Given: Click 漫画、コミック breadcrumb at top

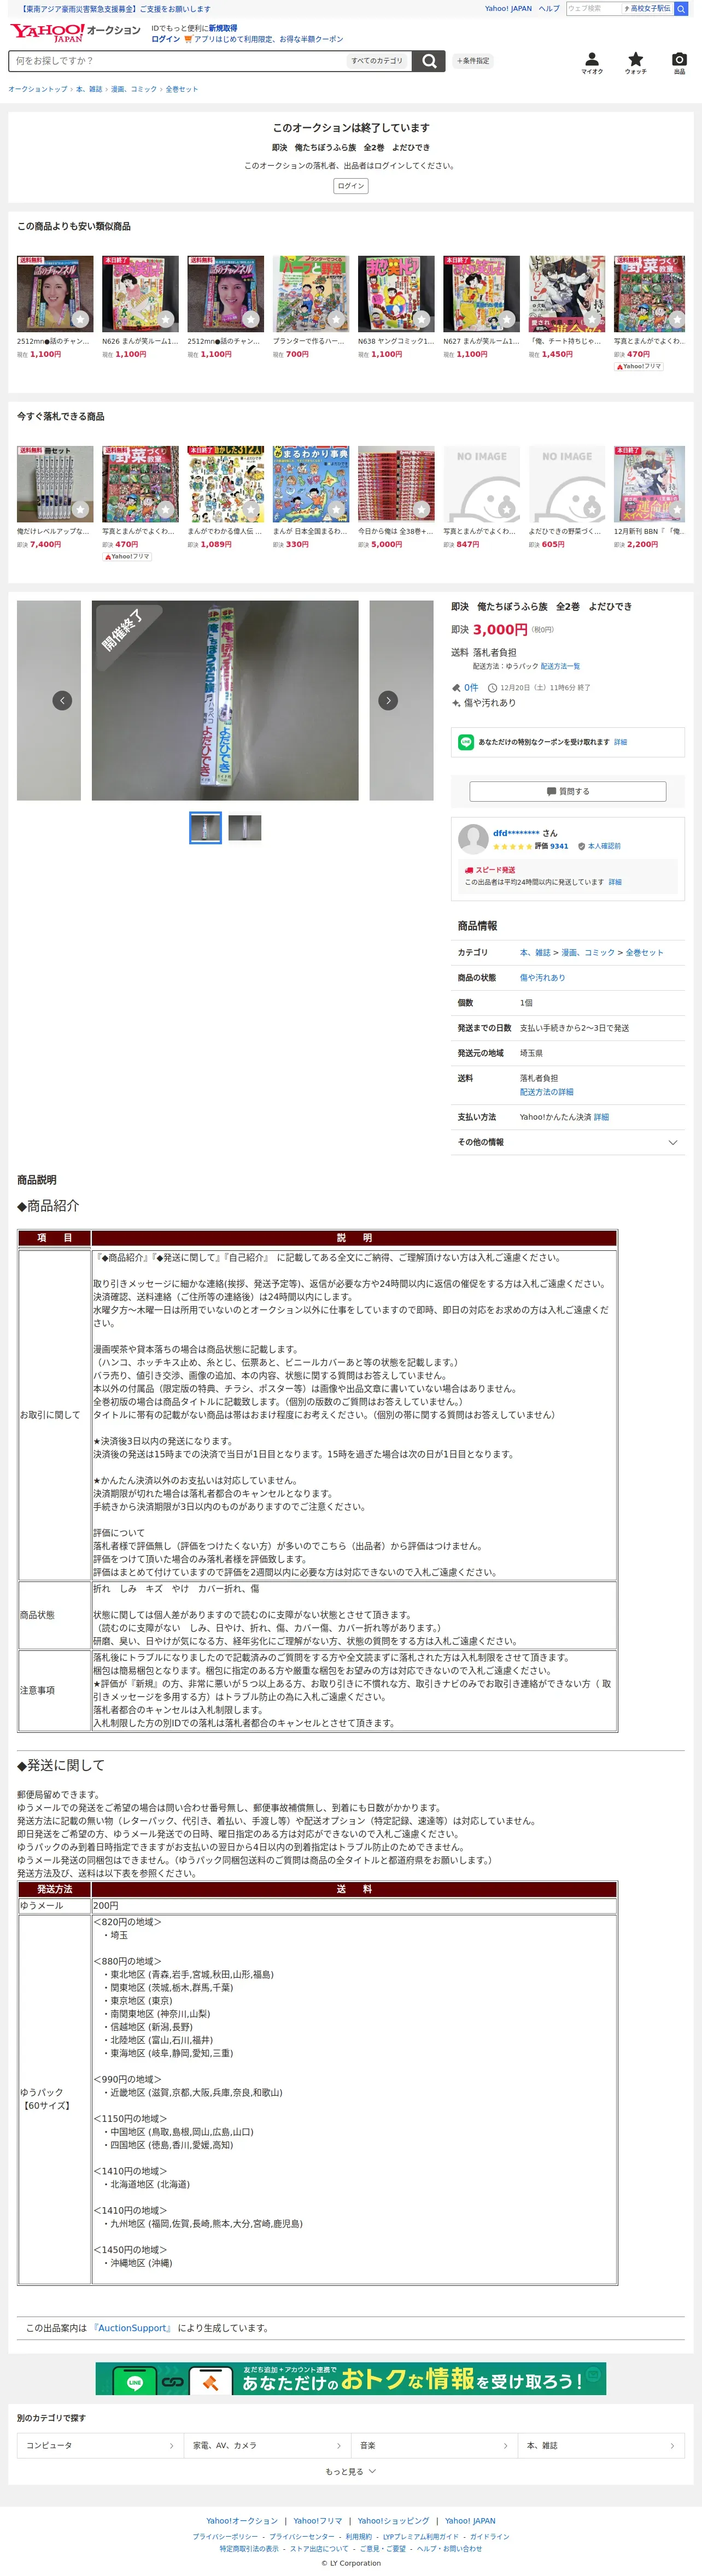Looking at the screenshot, I should click(134, 89).
